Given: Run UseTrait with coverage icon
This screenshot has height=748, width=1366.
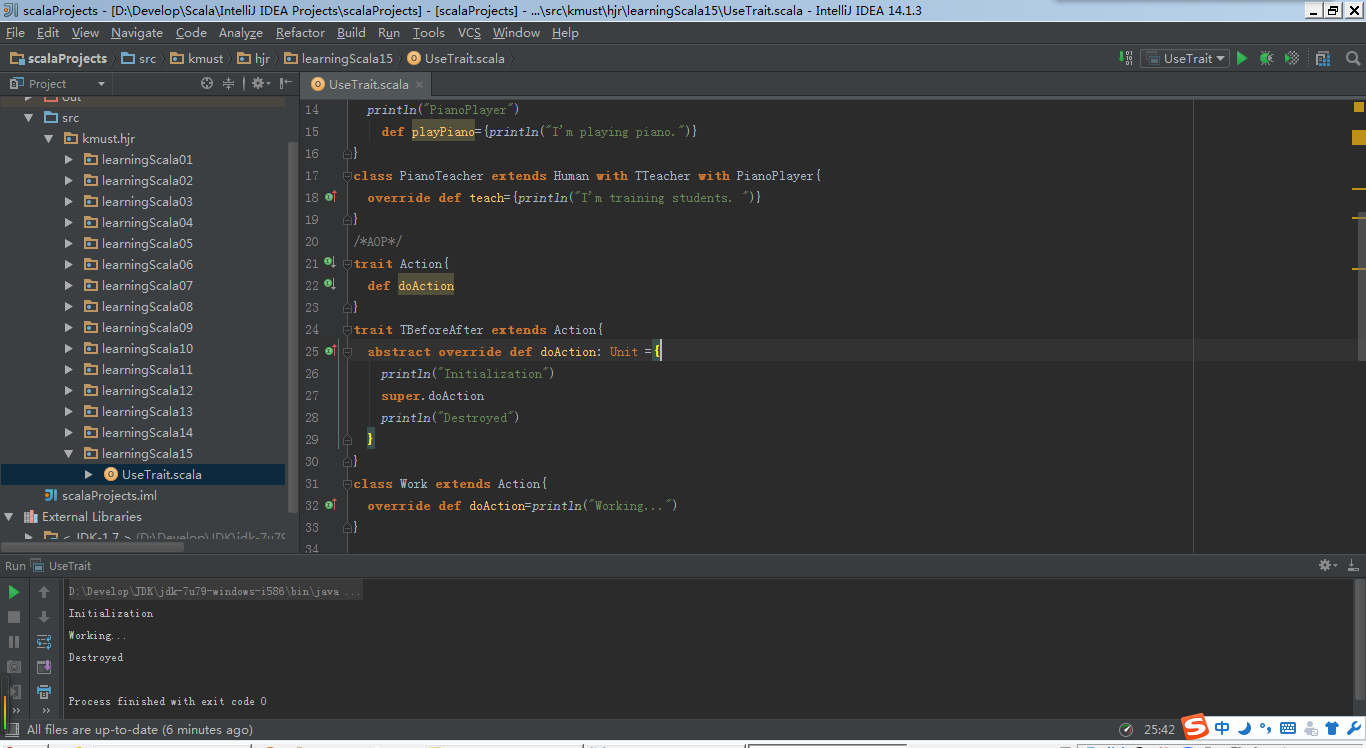Looking at the screenshot, I should [1292, 59].
